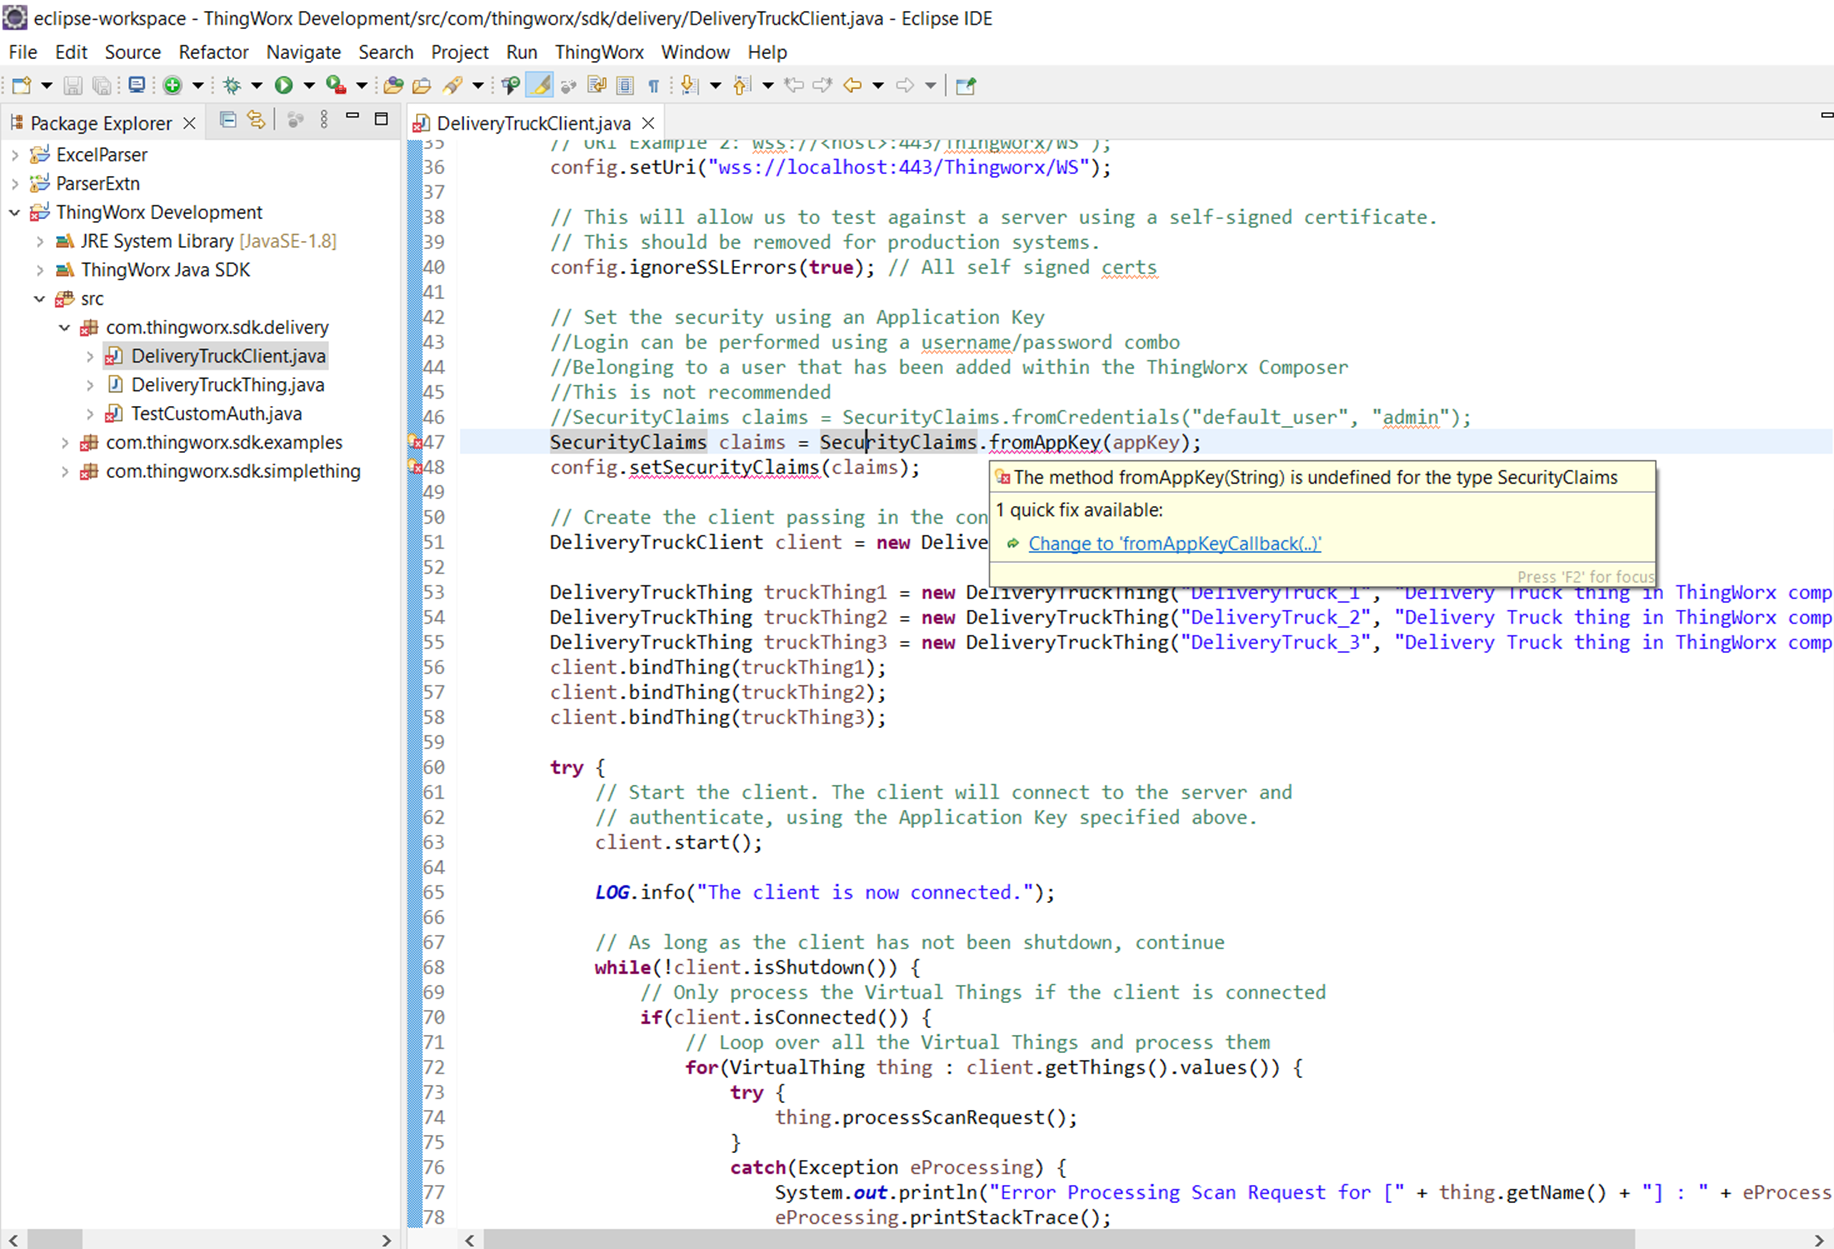
Task: Start a Debug session from the toolbar
Action: coord(231,85)
